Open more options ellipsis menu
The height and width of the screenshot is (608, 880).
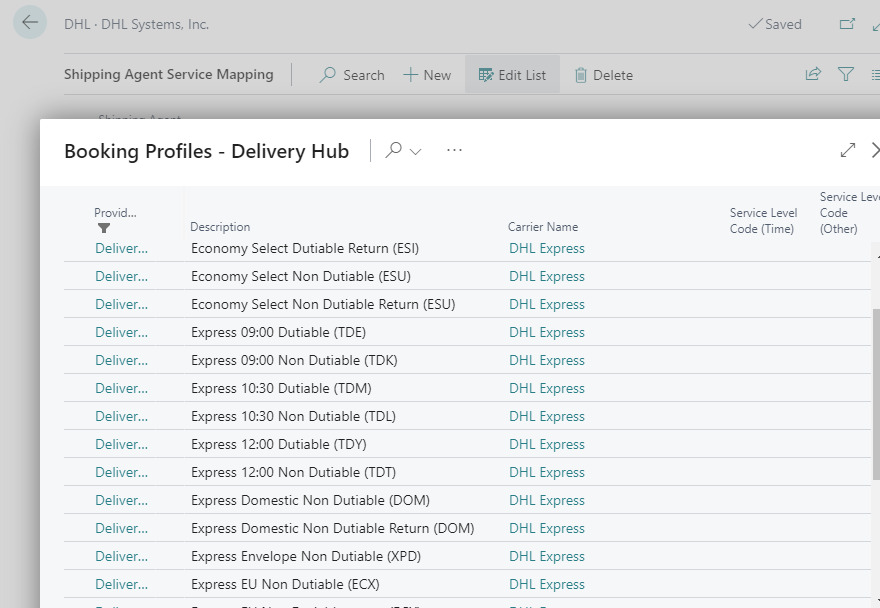click(454, 150)
